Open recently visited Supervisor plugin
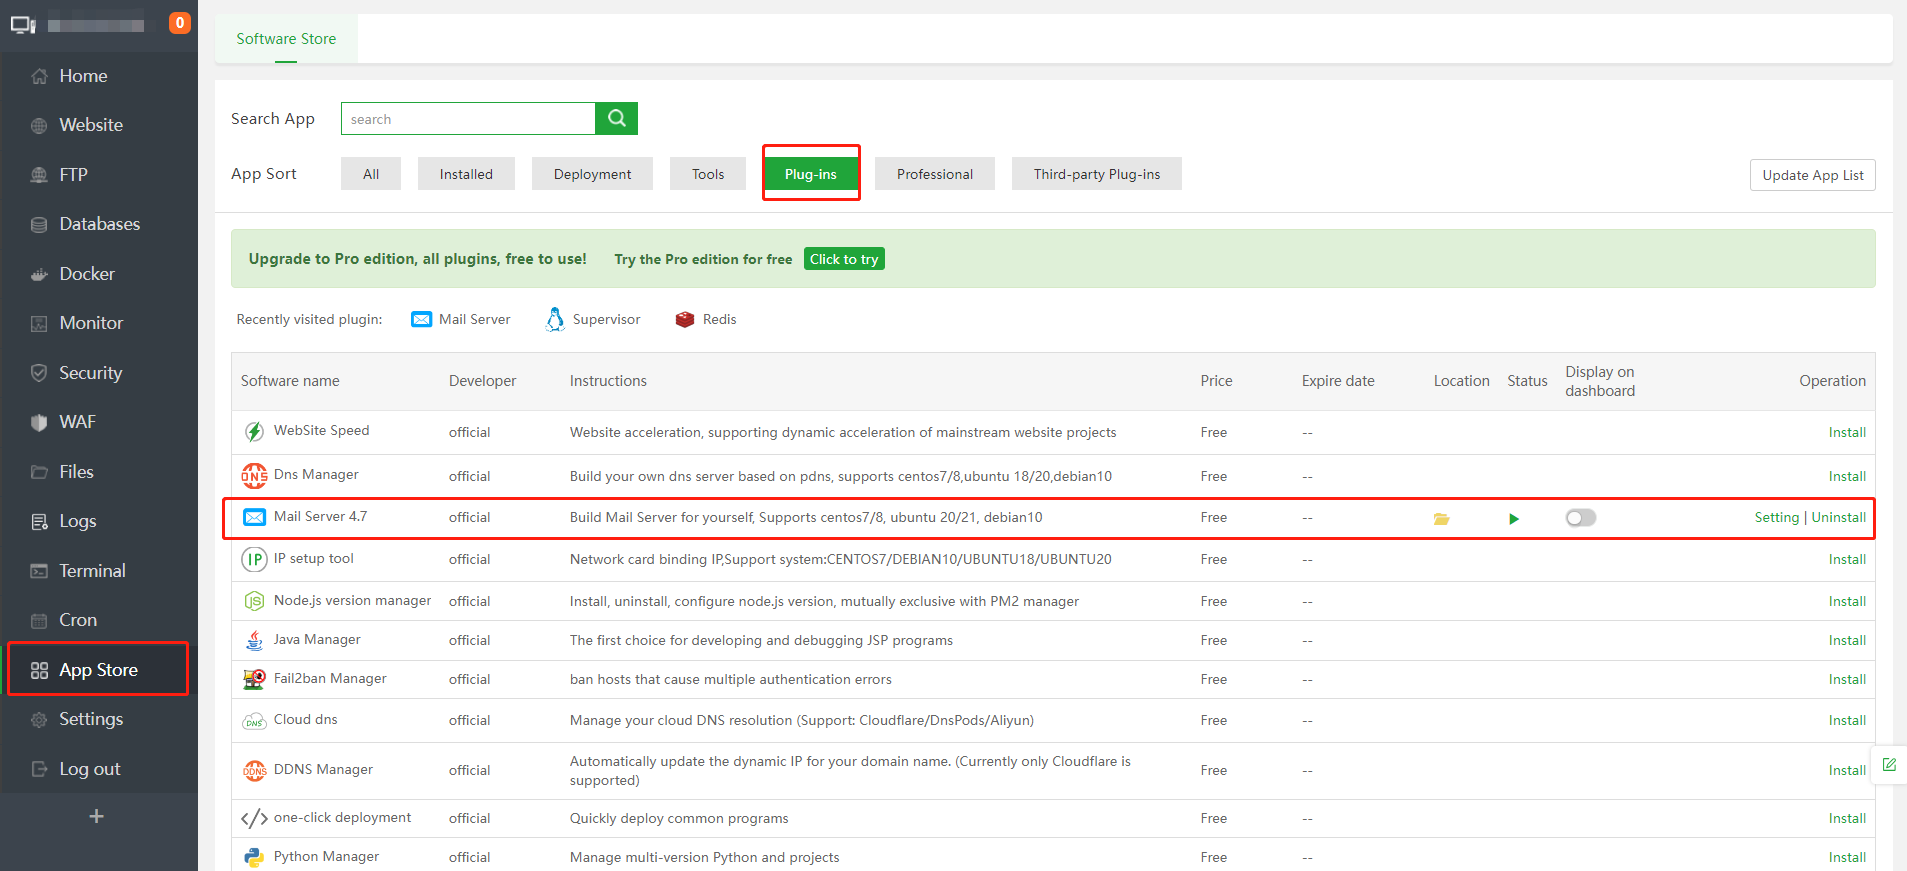 (592, 319)
